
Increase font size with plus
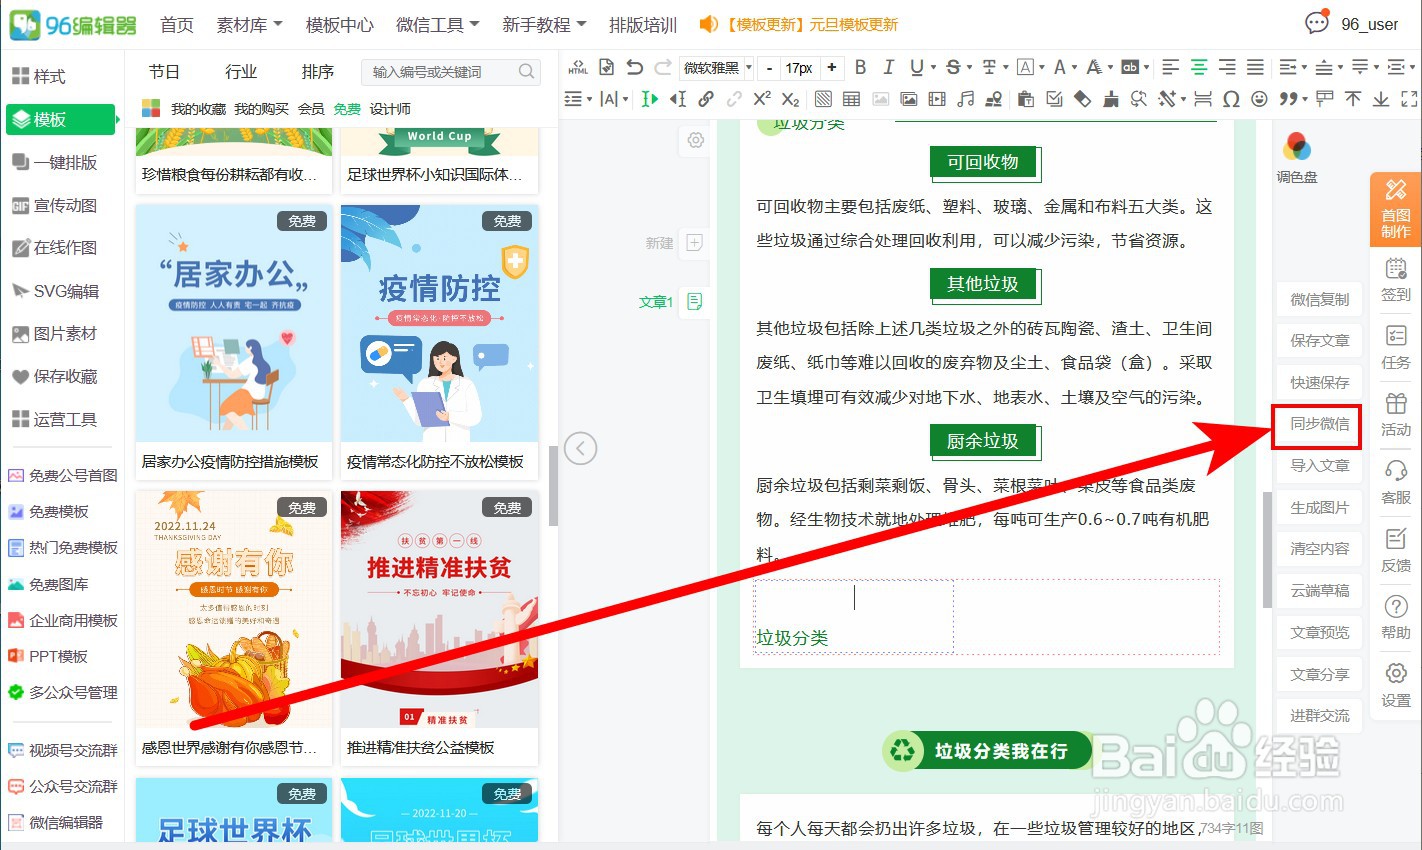coord(832,67)
